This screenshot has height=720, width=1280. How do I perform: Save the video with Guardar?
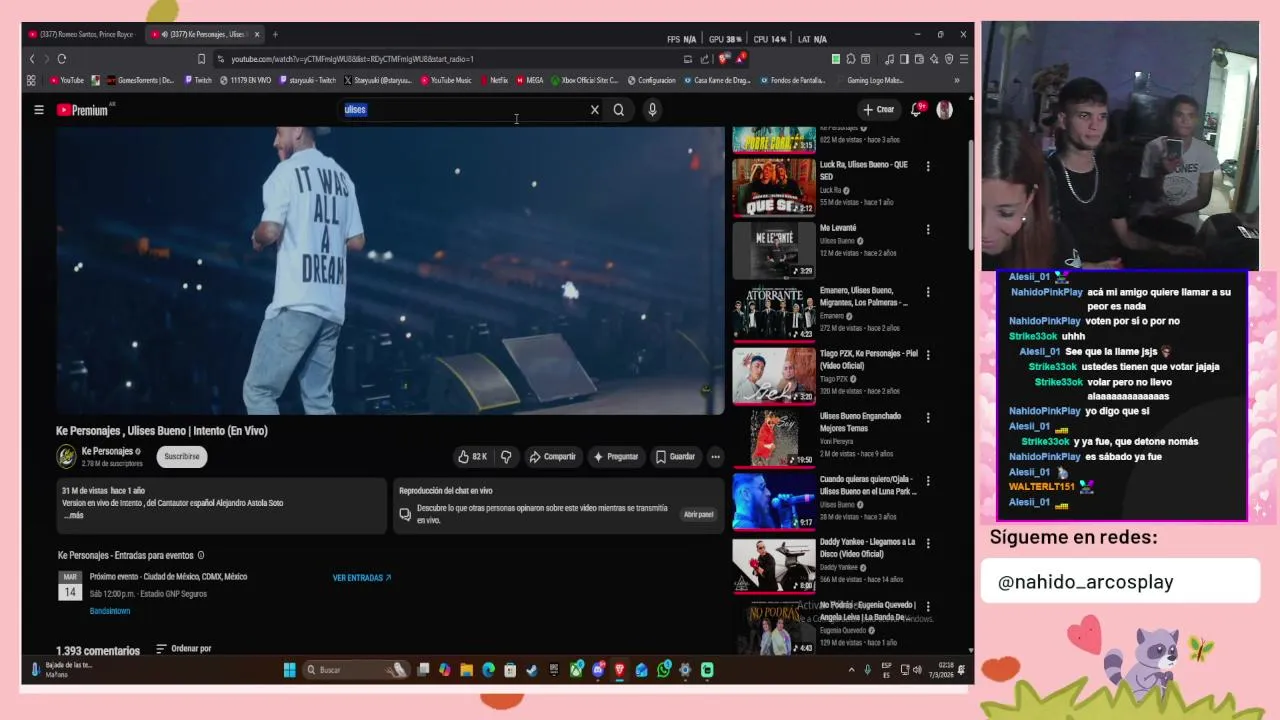tap(675, 457)
